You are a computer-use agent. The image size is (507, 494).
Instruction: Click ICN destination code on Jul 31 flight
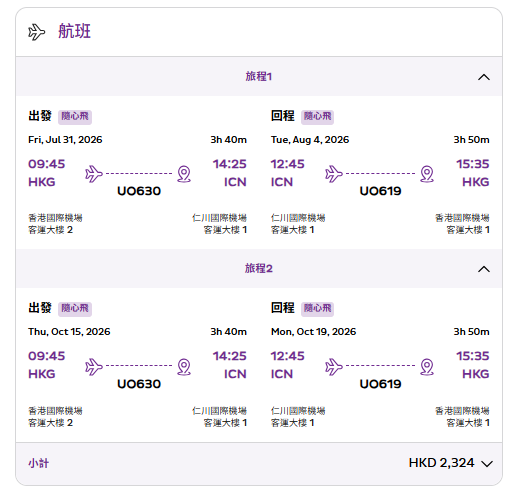click(235, 182)
